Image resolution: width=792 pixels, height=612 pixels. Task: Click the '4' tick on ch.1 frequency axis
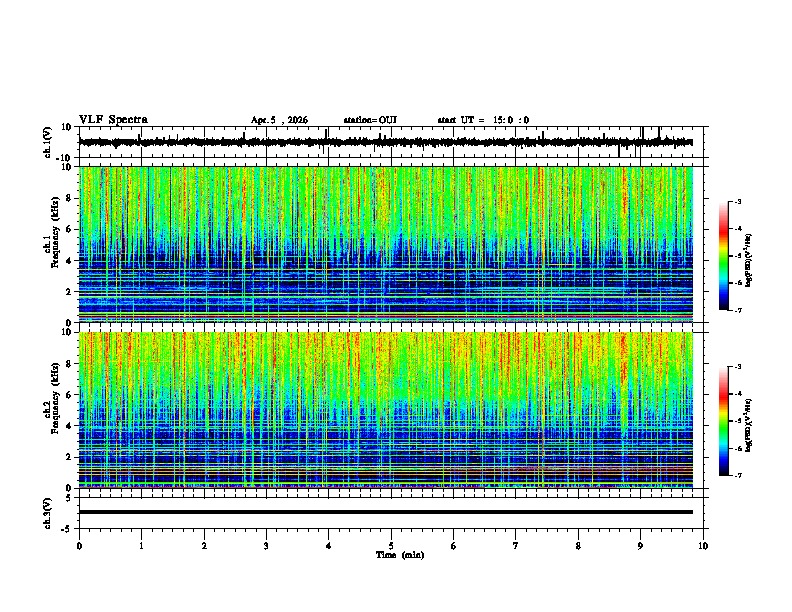click(69, 261)
